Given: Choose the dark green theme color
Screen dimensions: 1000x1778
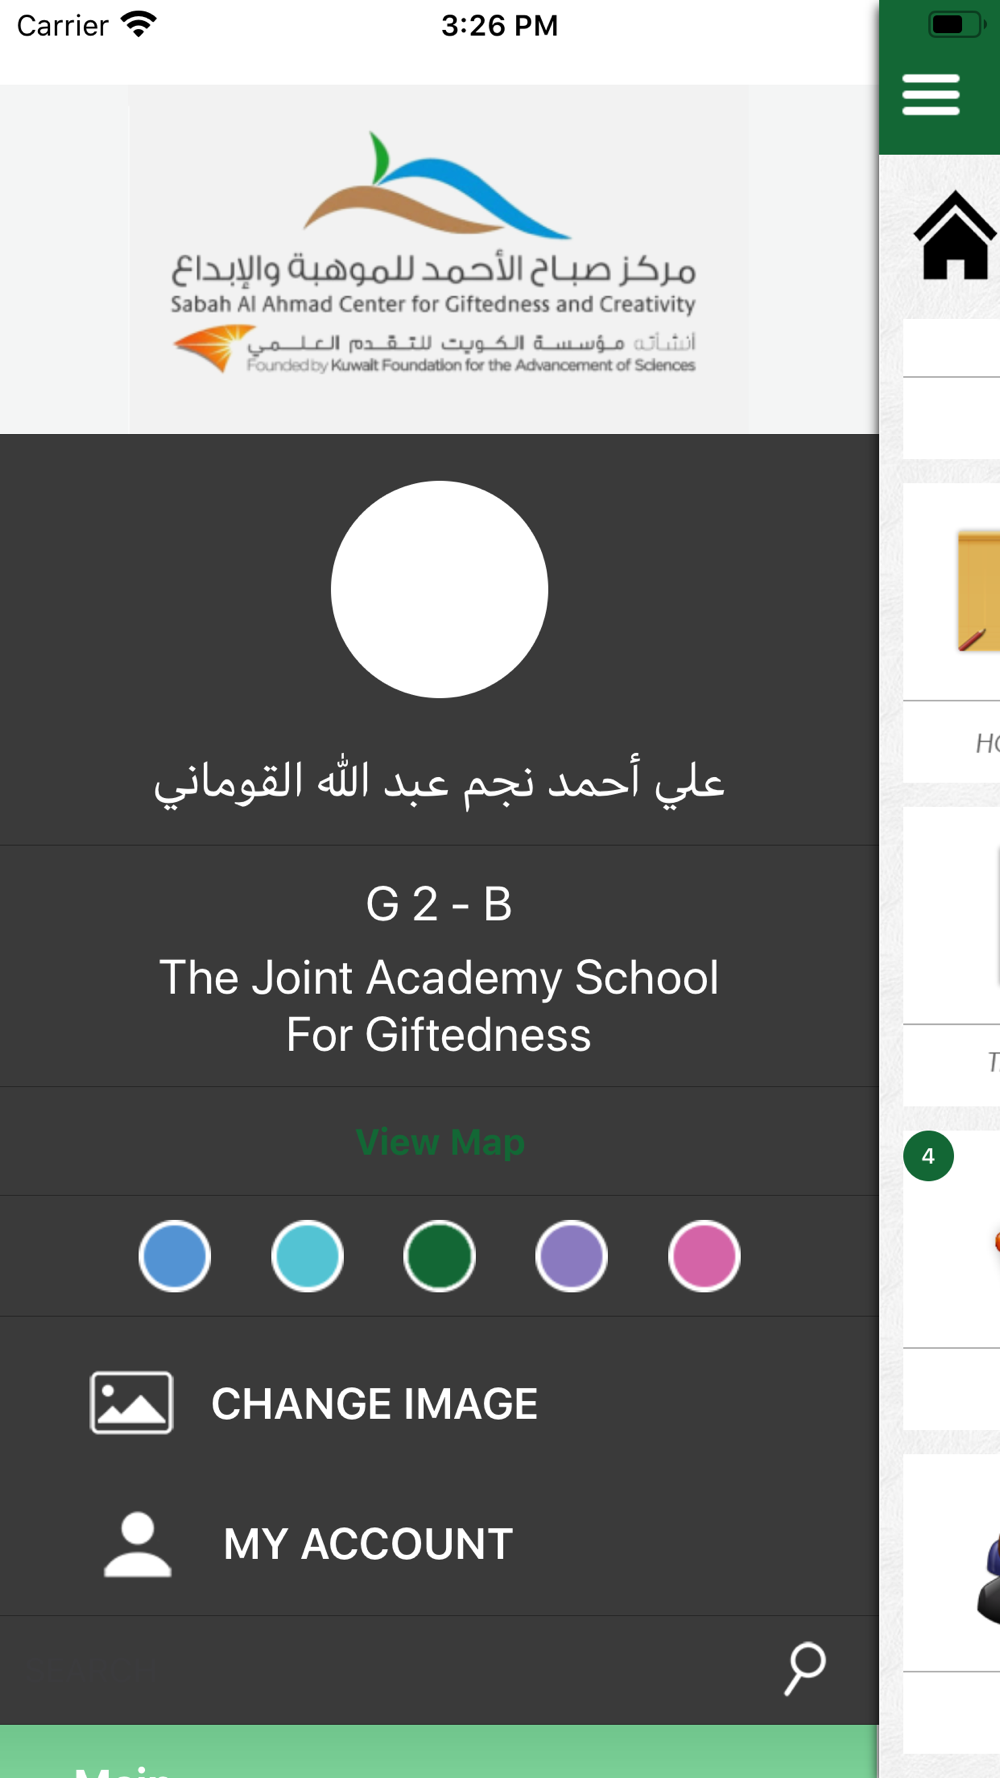Looking at the screenshot, I should tap(439, 1256).
